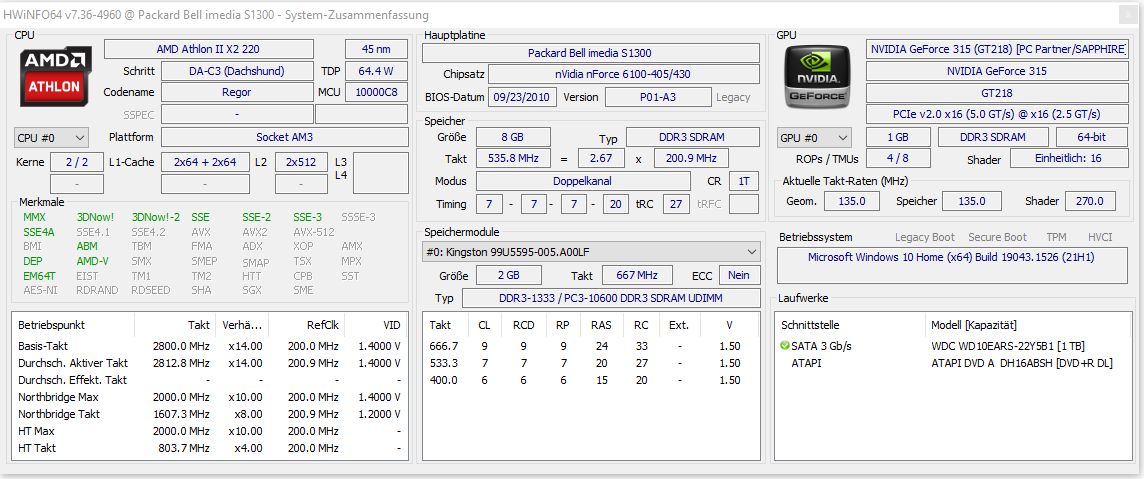Click the Kerne value 2 / 2

[x=77, y=162]
